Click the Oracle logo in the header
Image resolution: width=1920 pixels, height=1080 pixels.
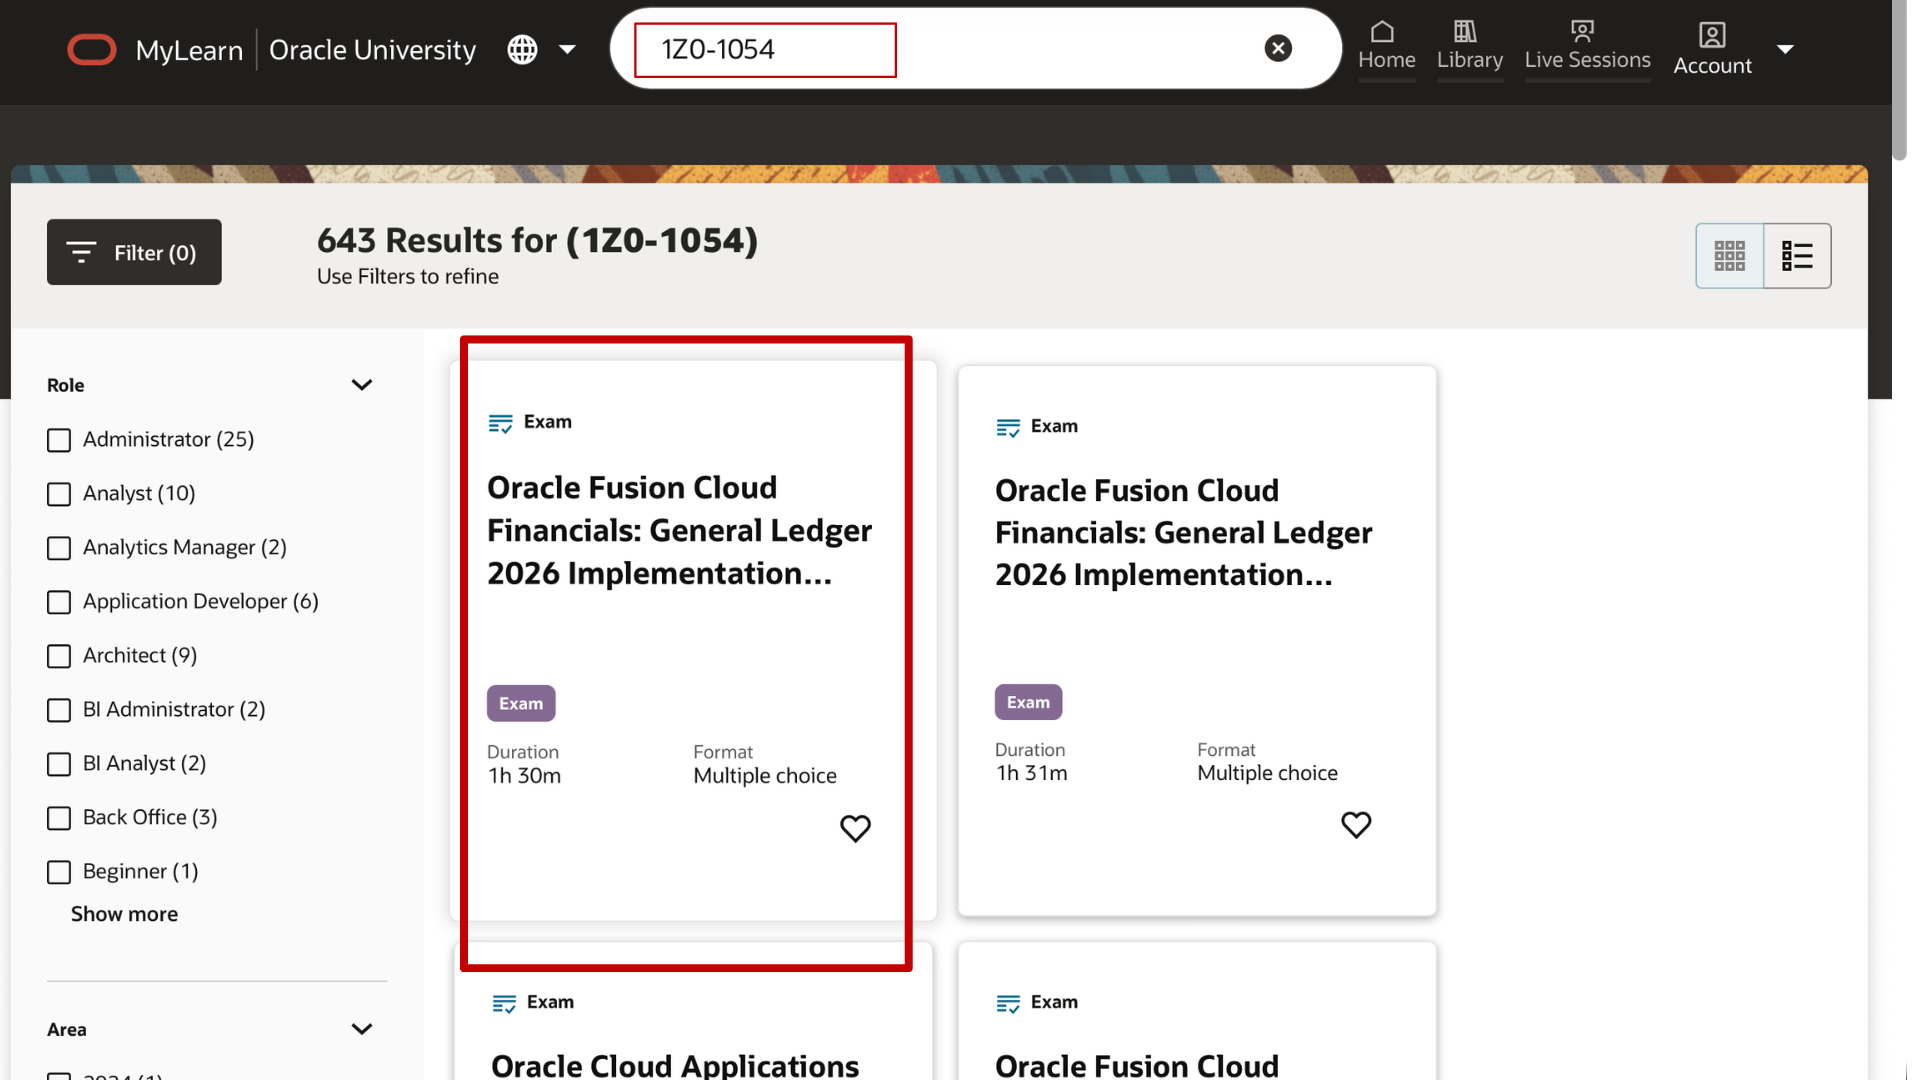[x=92, y=48]
